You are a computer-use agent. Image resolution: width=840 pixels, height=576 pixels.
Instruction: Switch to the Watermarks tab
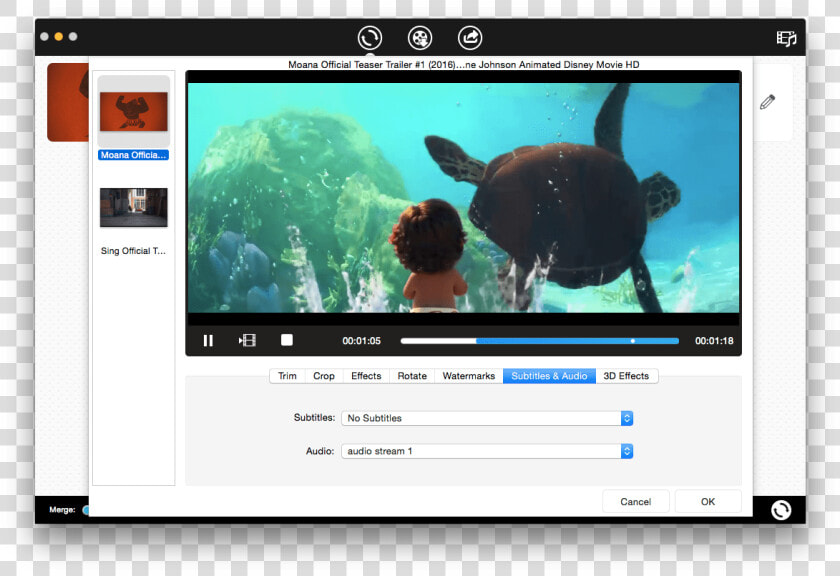click(x=469, y=376)
